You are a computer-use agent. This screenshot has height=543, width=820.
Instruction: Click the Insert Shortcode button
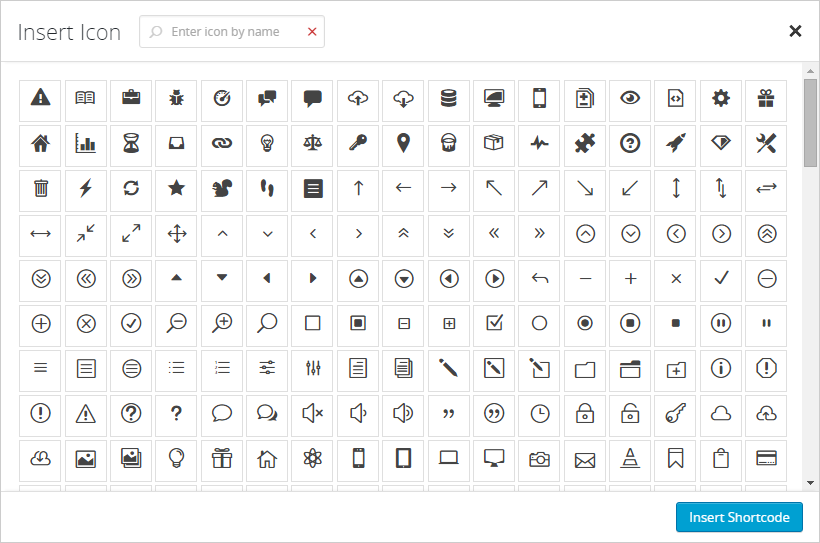739,517
